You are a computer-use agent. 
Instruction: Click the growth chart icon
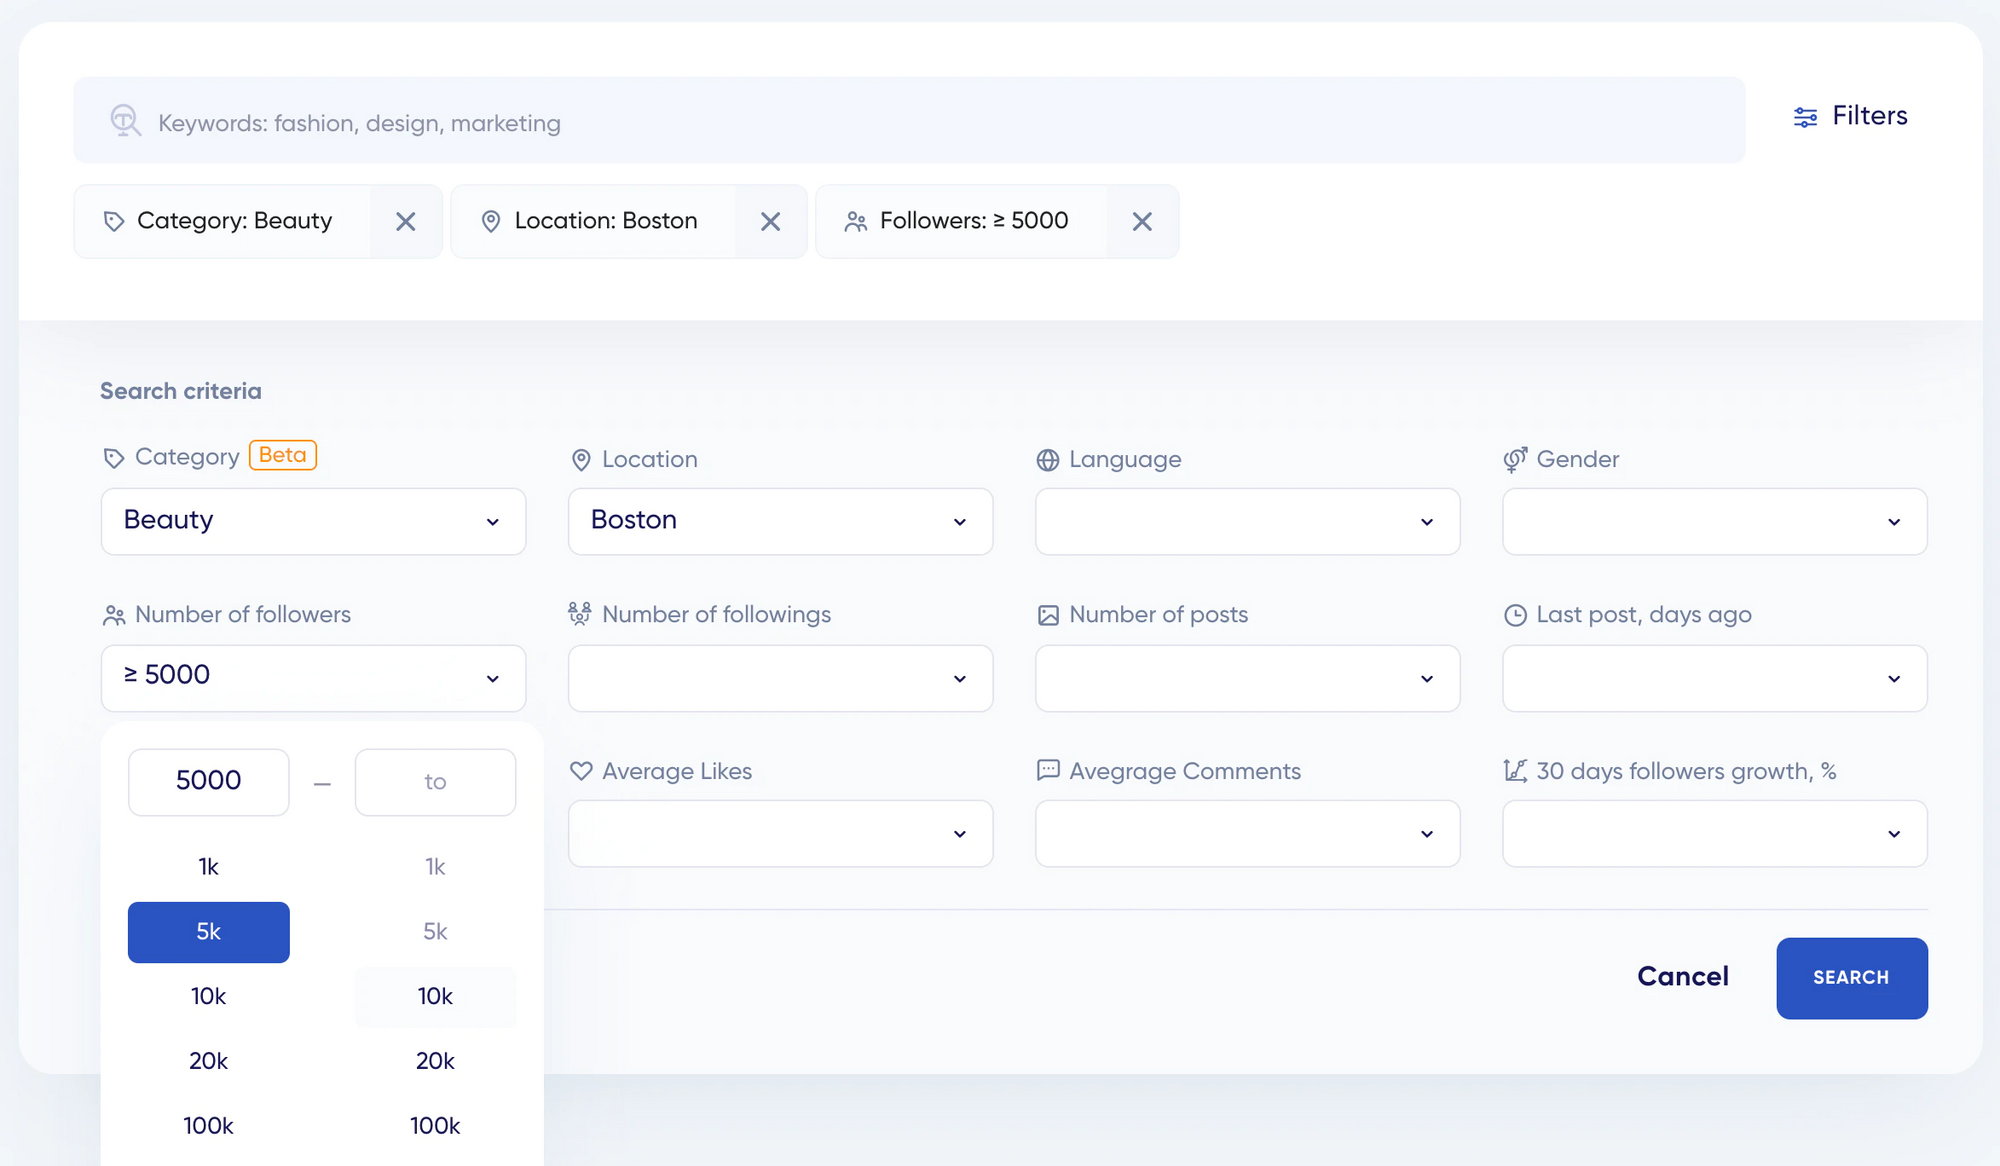point(1515,771)
